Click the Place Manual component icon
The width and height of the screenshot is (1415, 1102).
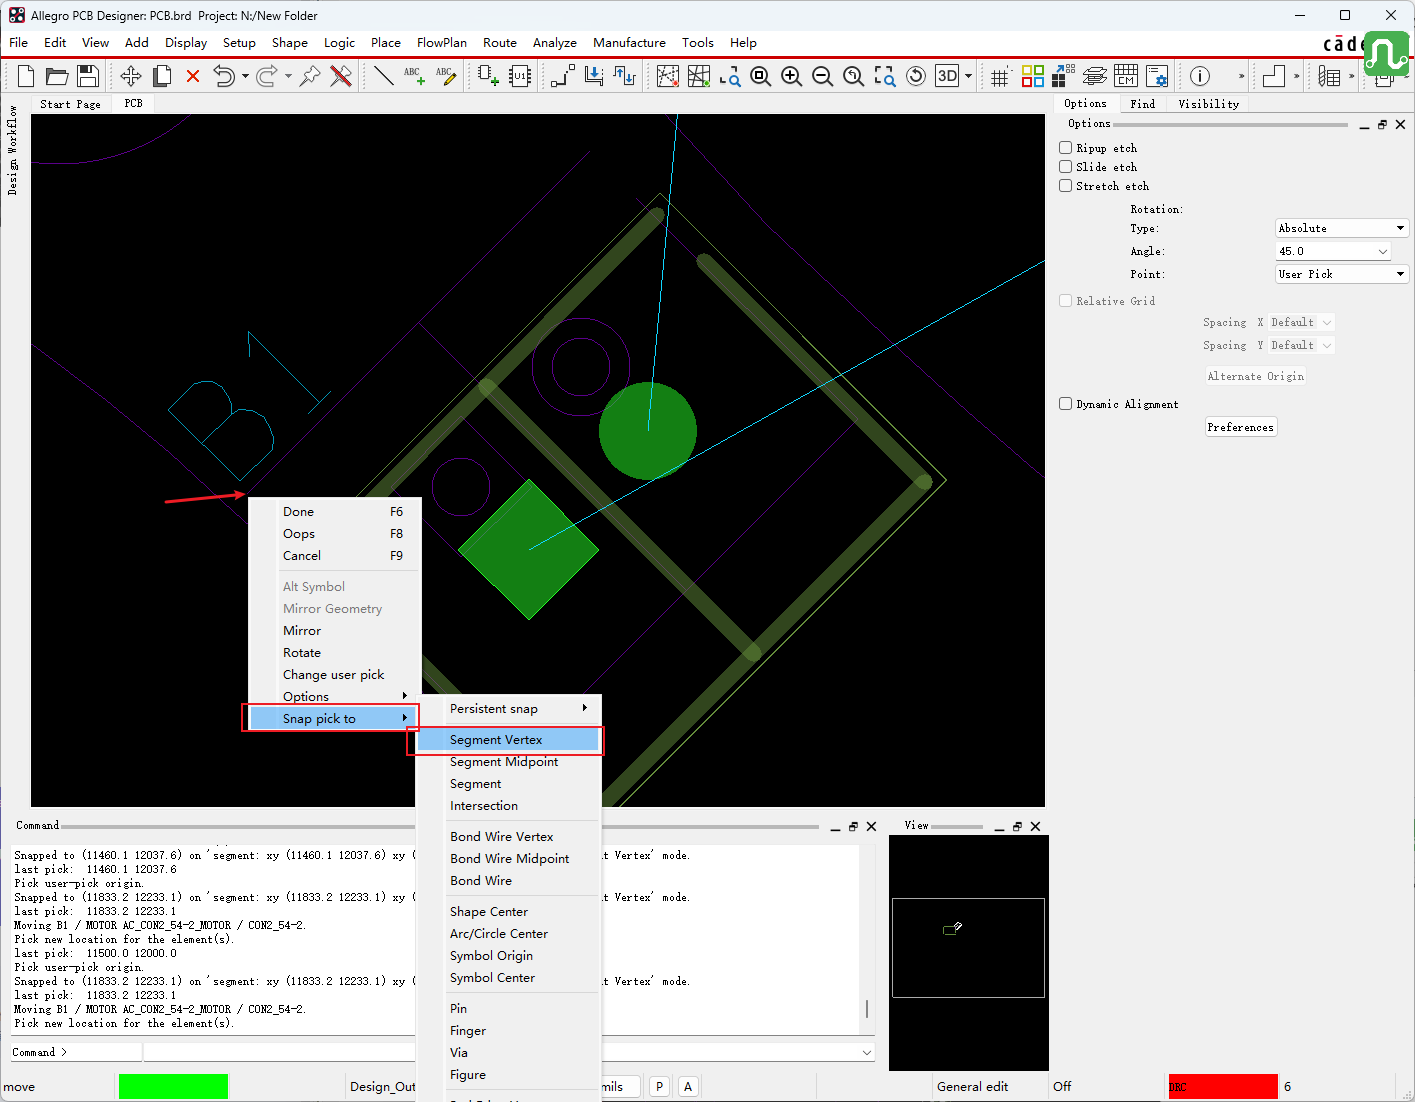tap(488, 76)
